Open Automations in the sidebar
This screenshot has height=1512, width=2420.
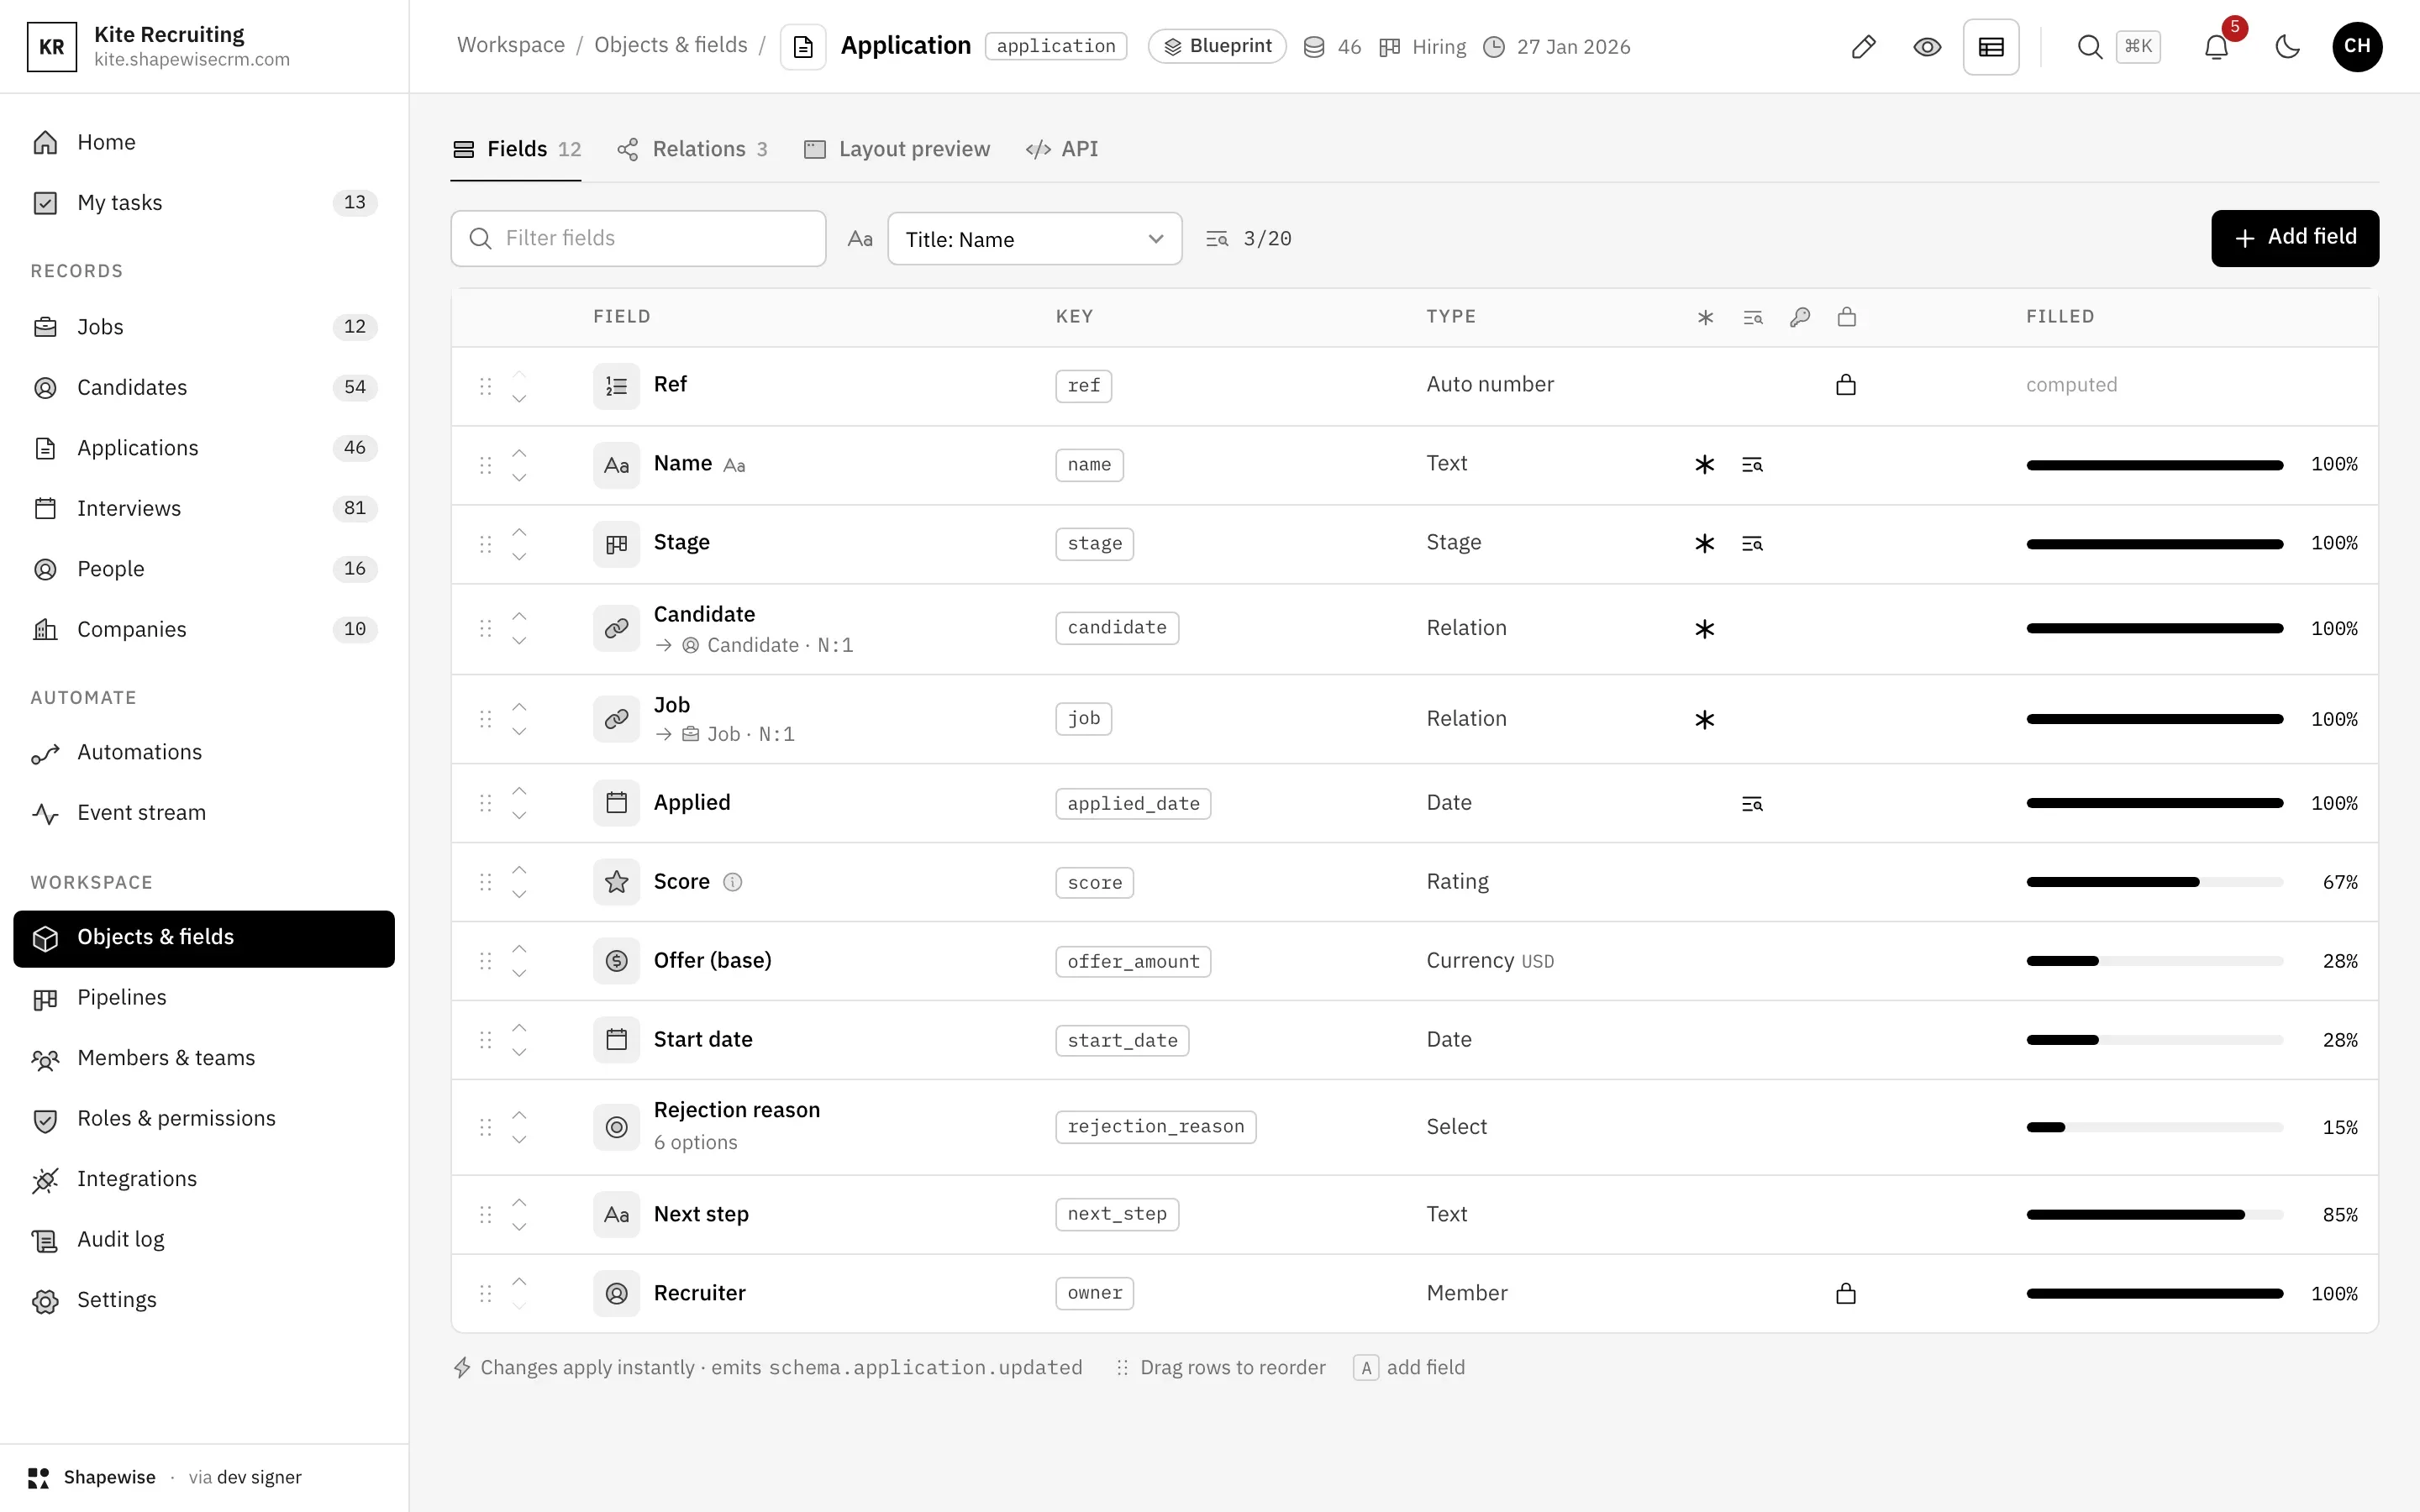(204, 752)
